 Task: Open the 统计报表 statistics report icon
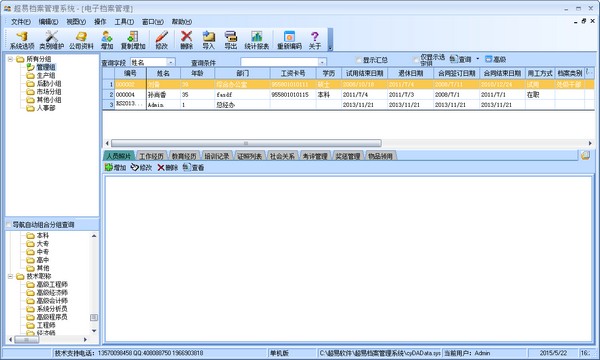tap(256, 40)
